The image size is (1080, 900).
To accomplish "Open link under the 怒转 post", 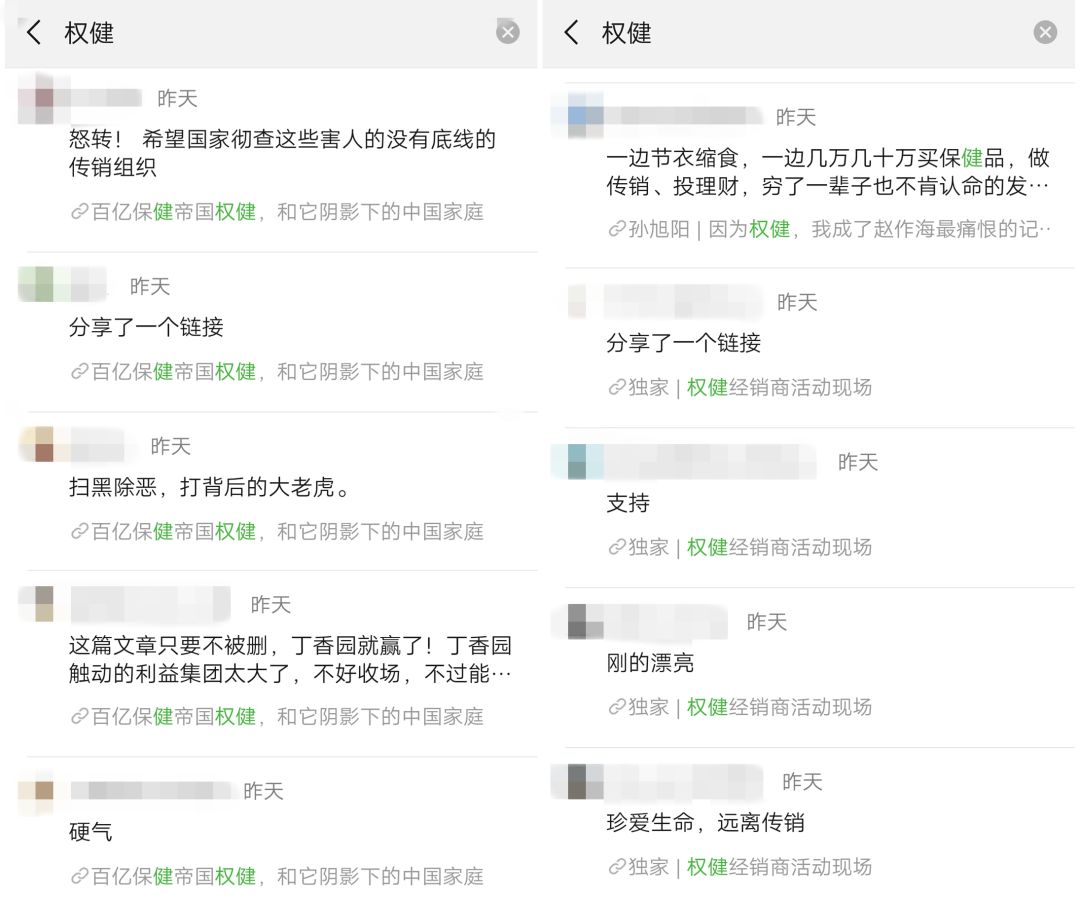I will (x=277, y=211).
